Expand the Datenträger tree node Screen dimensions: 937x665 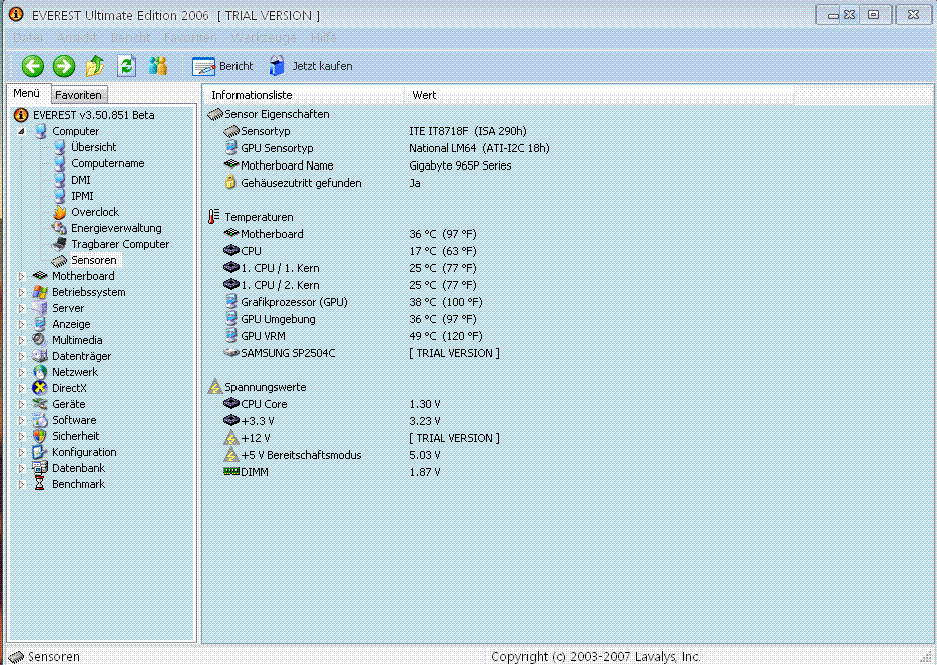22,356
